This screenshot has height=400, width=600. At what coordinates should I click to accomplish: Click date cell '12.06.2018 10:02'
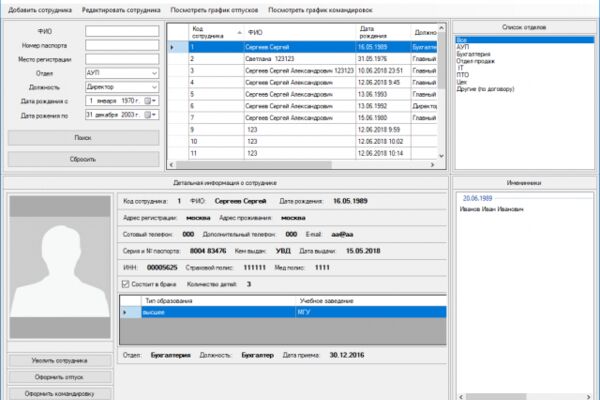click(x=383, y=142)
